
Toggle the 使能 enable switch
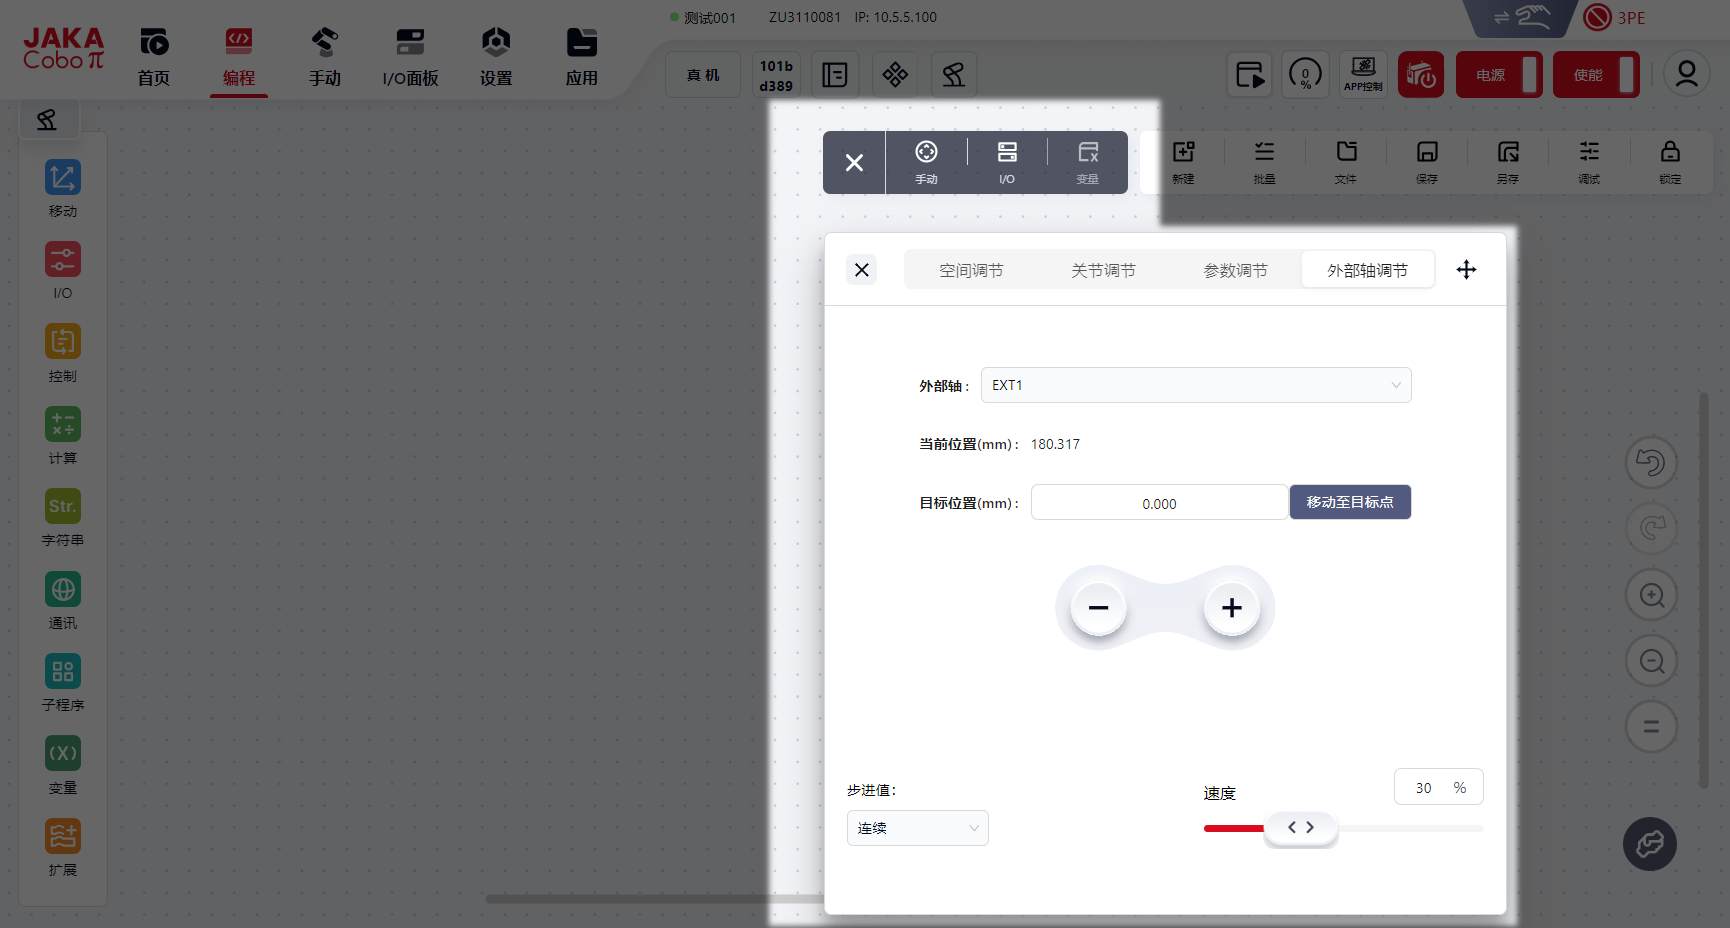tap(1595, 75)
